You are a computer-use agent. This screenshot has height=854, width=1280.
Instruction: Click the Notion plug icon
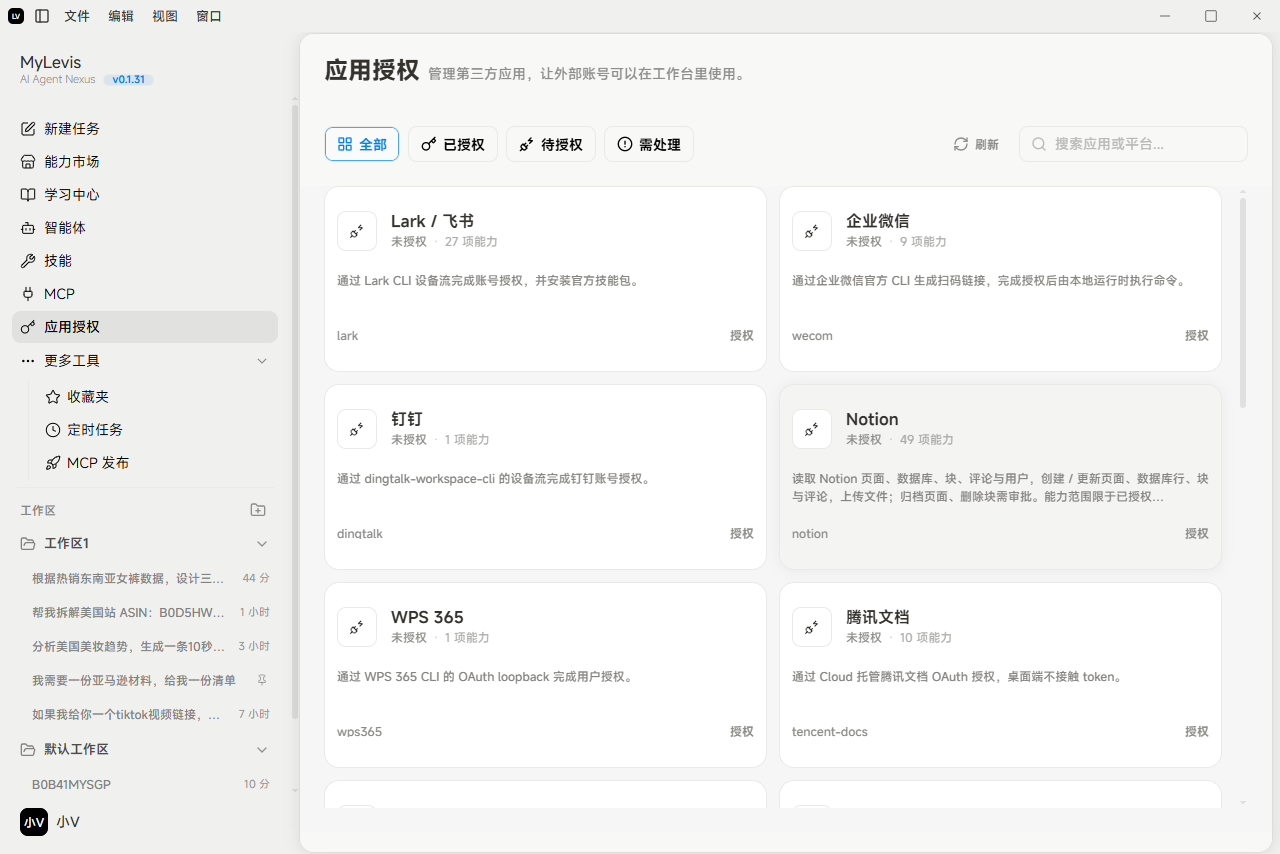pos(812,429)
